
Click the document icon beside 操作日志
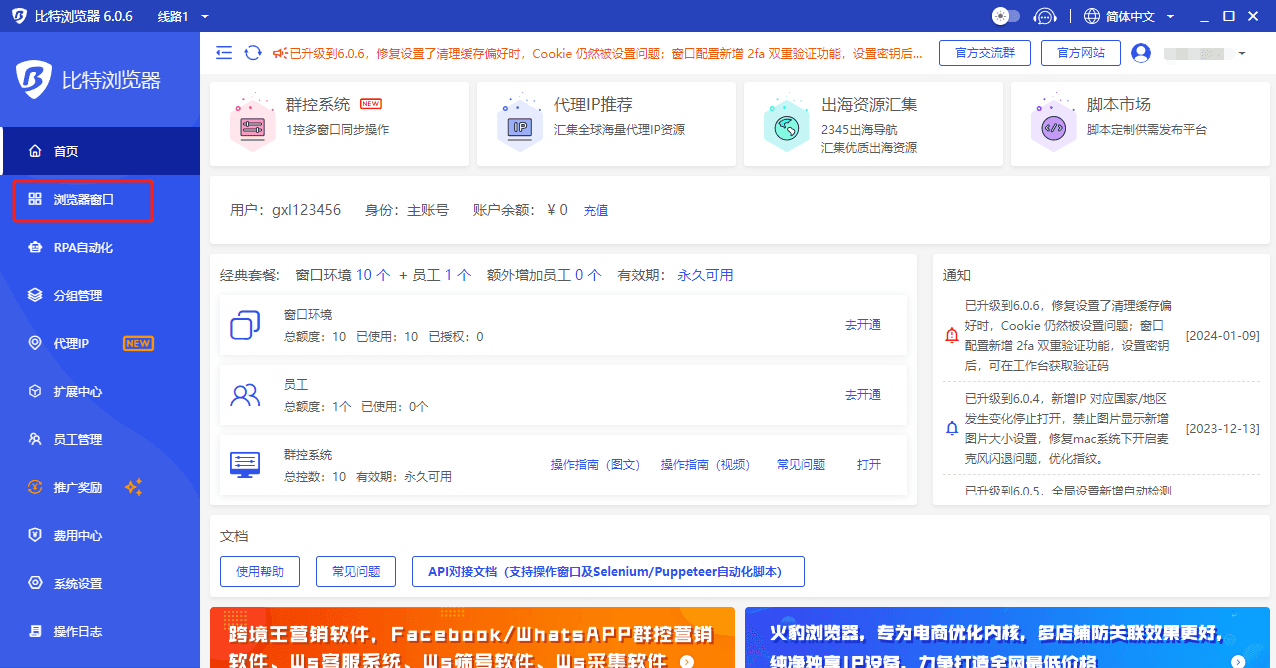[x=35, y=631]
